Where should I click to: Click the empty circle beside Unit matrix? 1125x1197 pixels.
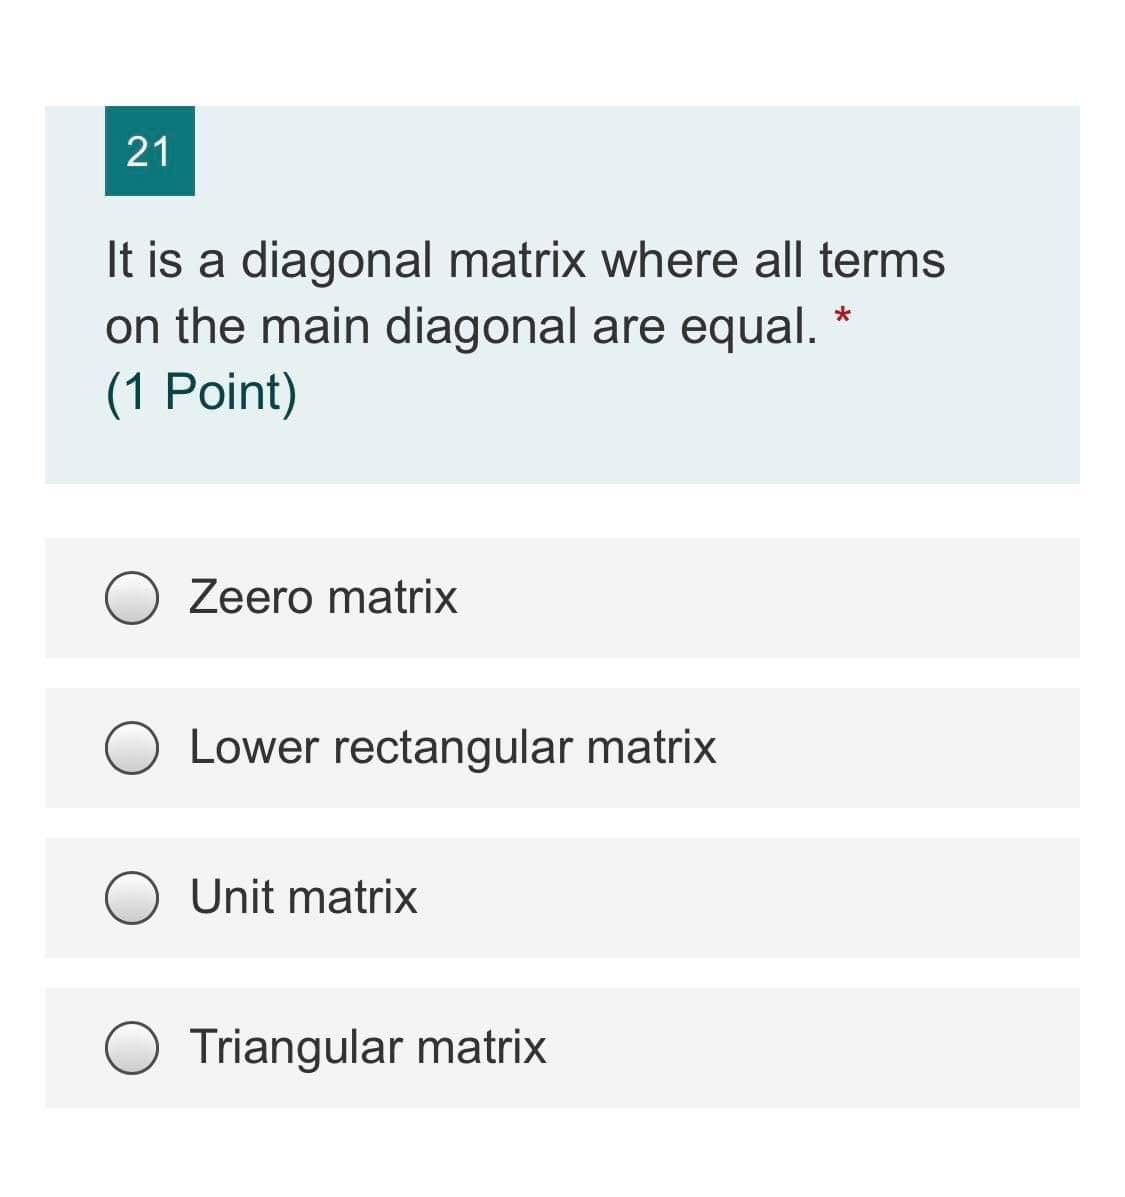pyautogui.click(x=133, y=897)
